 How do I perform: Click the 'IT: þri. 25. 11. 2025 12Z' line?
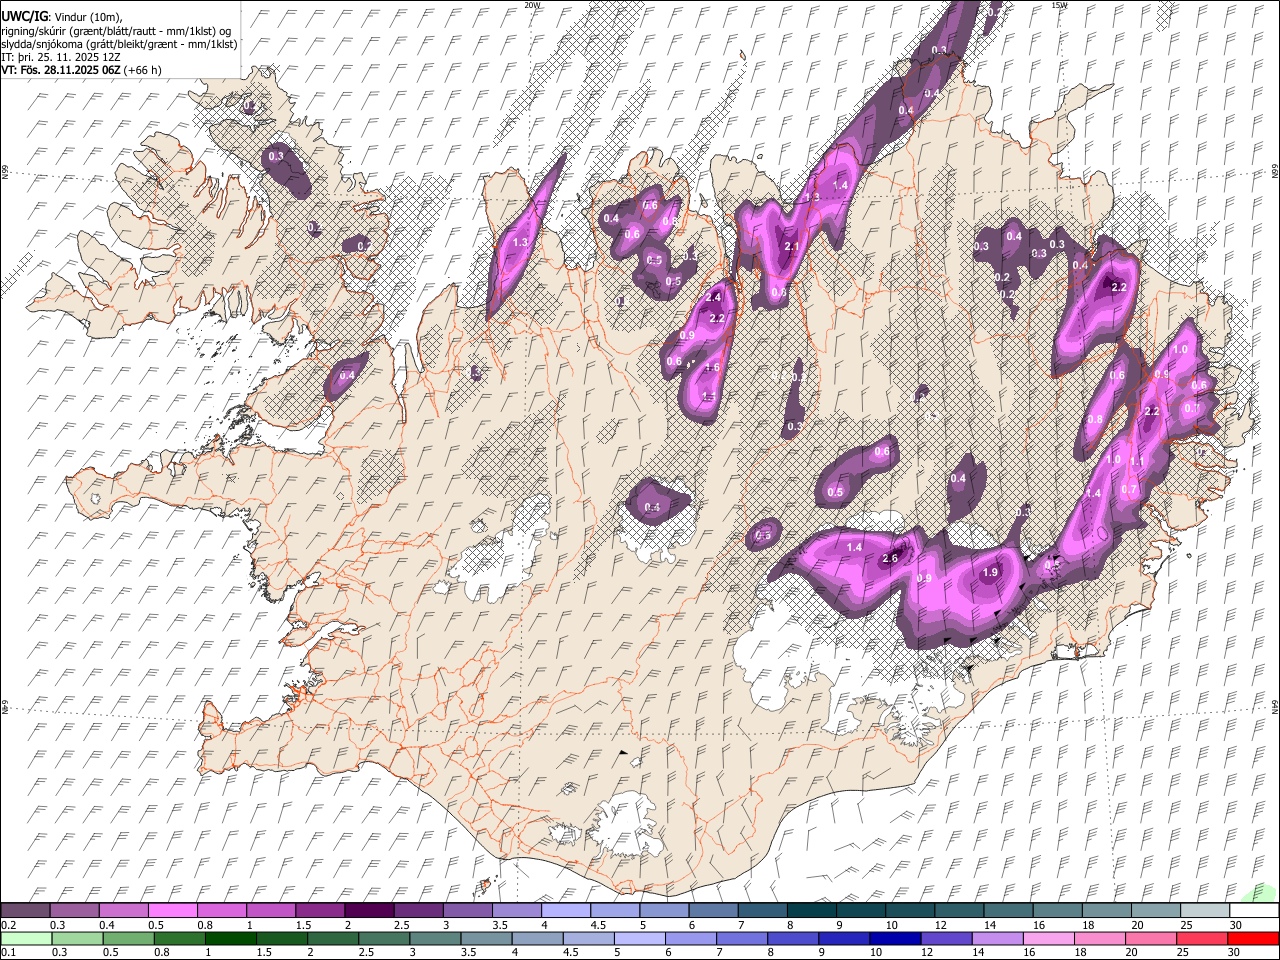(61, 57)
